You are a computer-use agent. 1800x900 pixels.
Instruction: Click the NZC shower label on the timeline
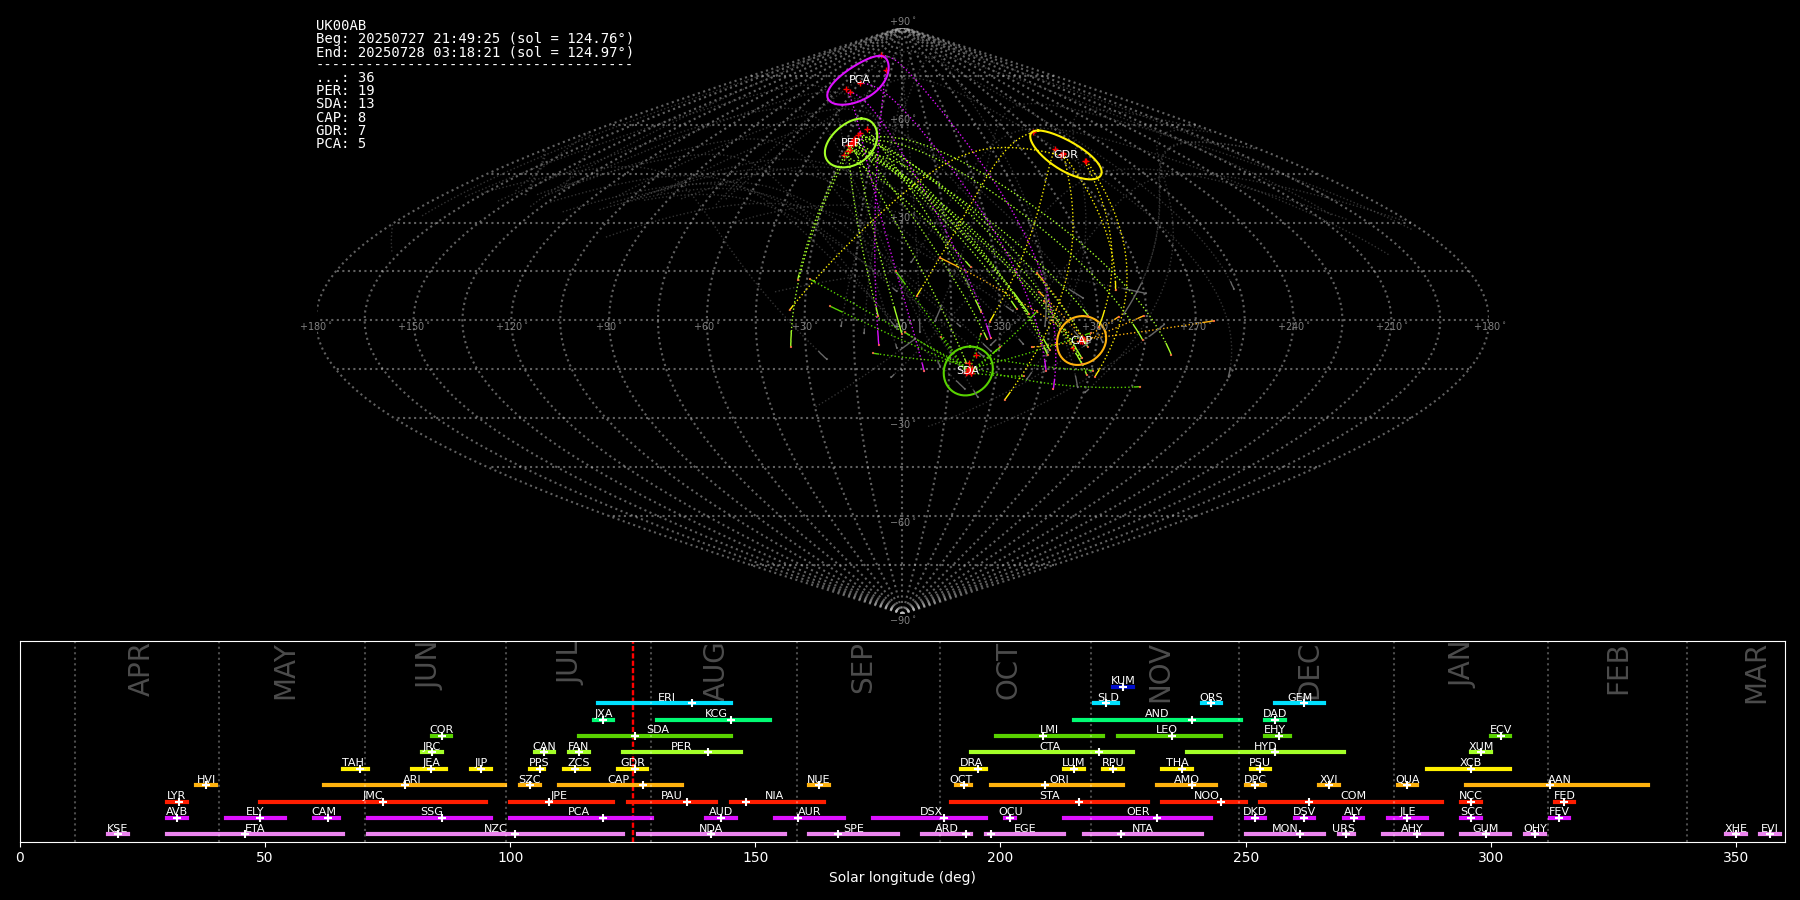495,829
